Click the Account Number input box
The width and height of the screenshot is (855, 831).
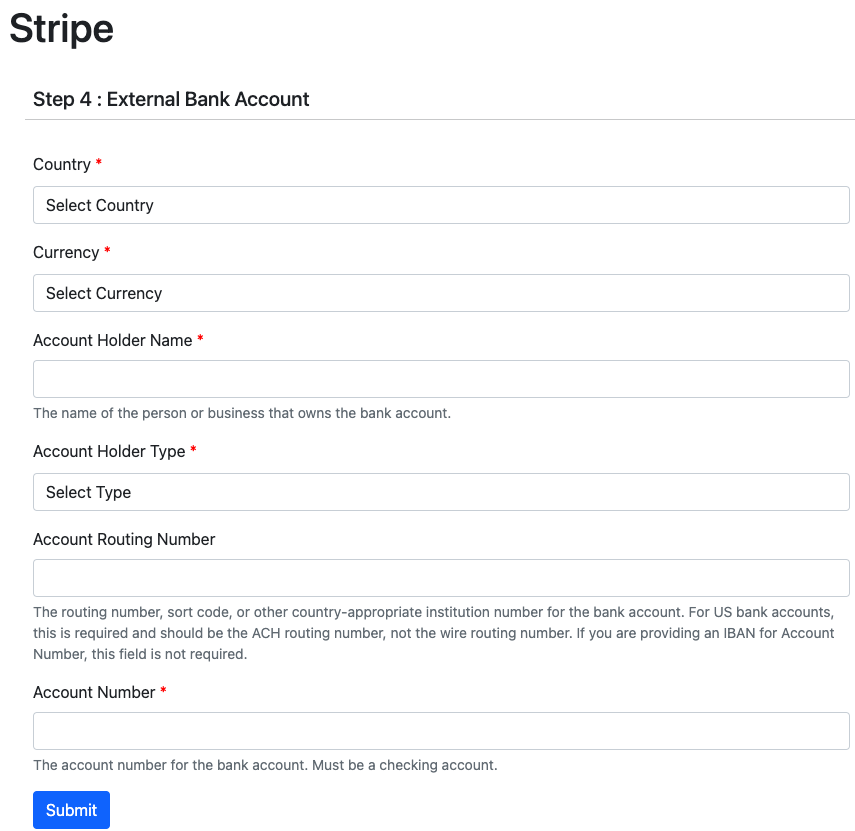pyautogui.click(x=441, y=731)
